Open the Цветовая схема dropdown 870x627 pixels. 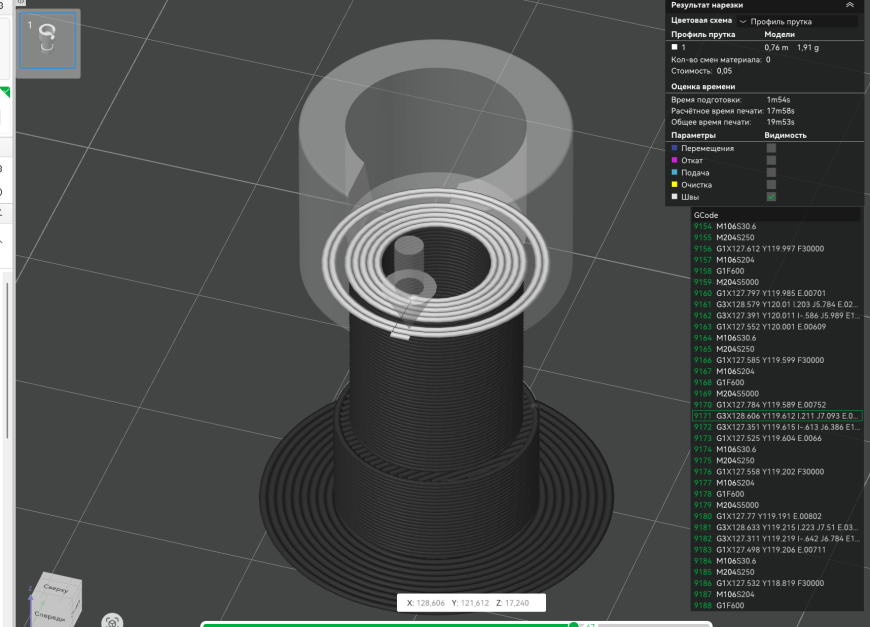(x=798, y=22)
